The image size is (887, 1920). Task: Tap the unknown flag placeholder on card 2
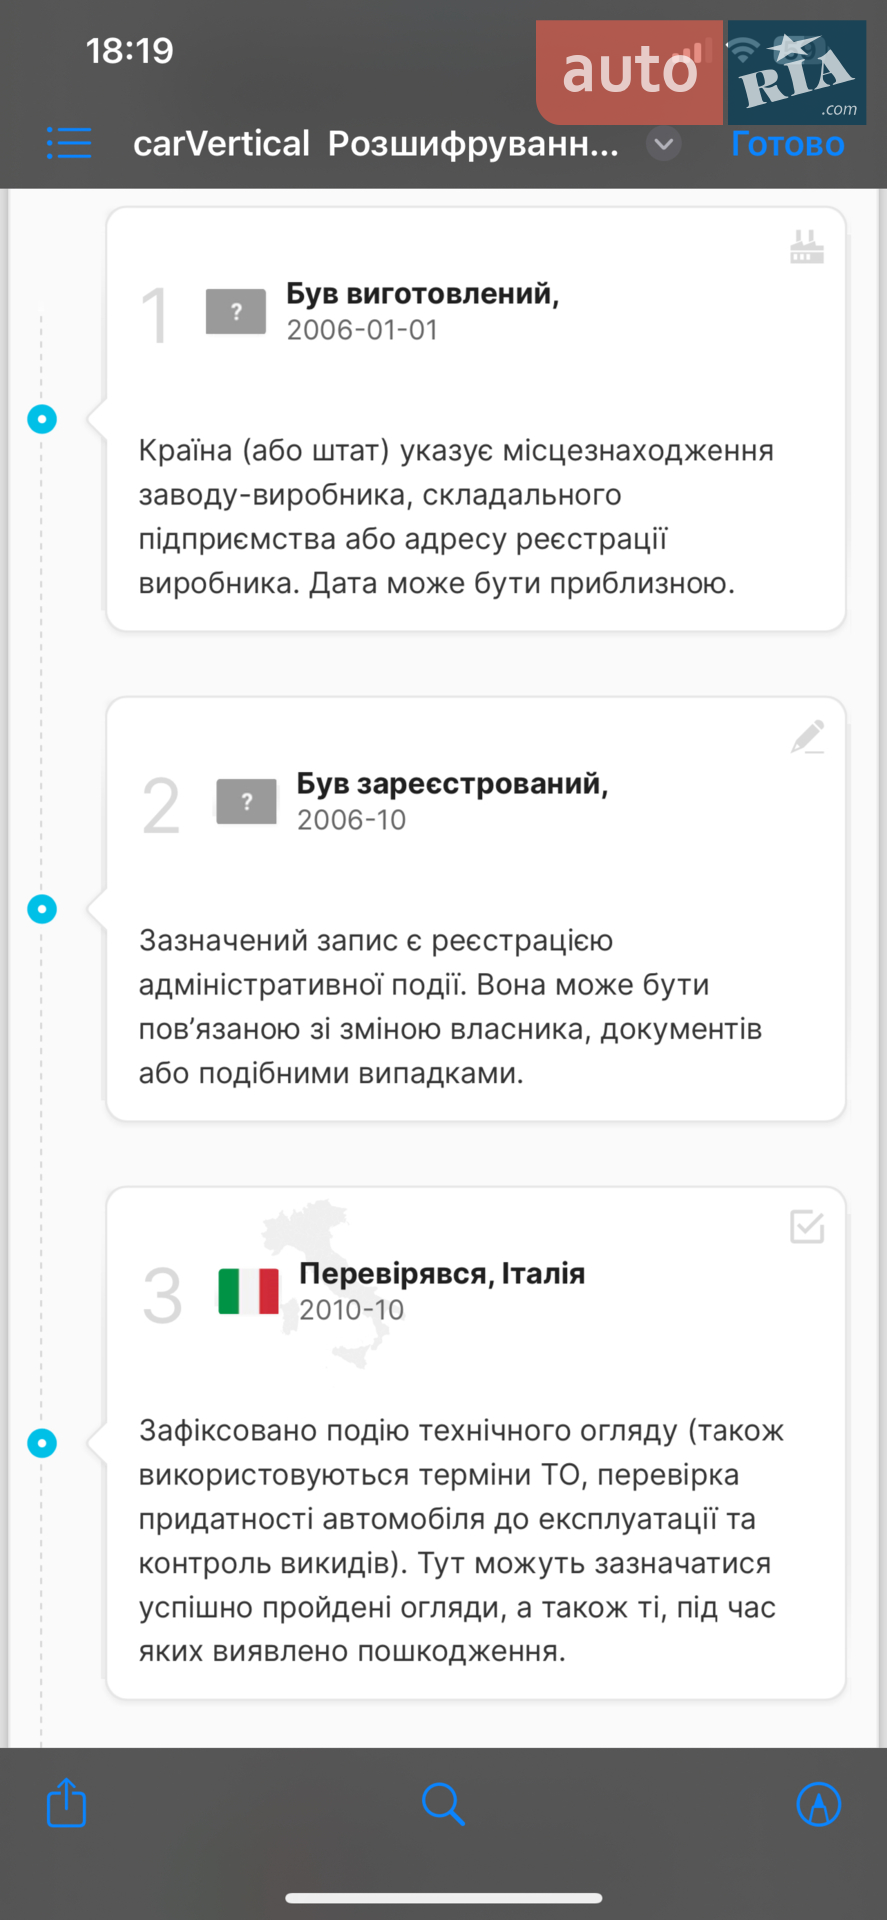pyautogui.click(x=246, y=801)
